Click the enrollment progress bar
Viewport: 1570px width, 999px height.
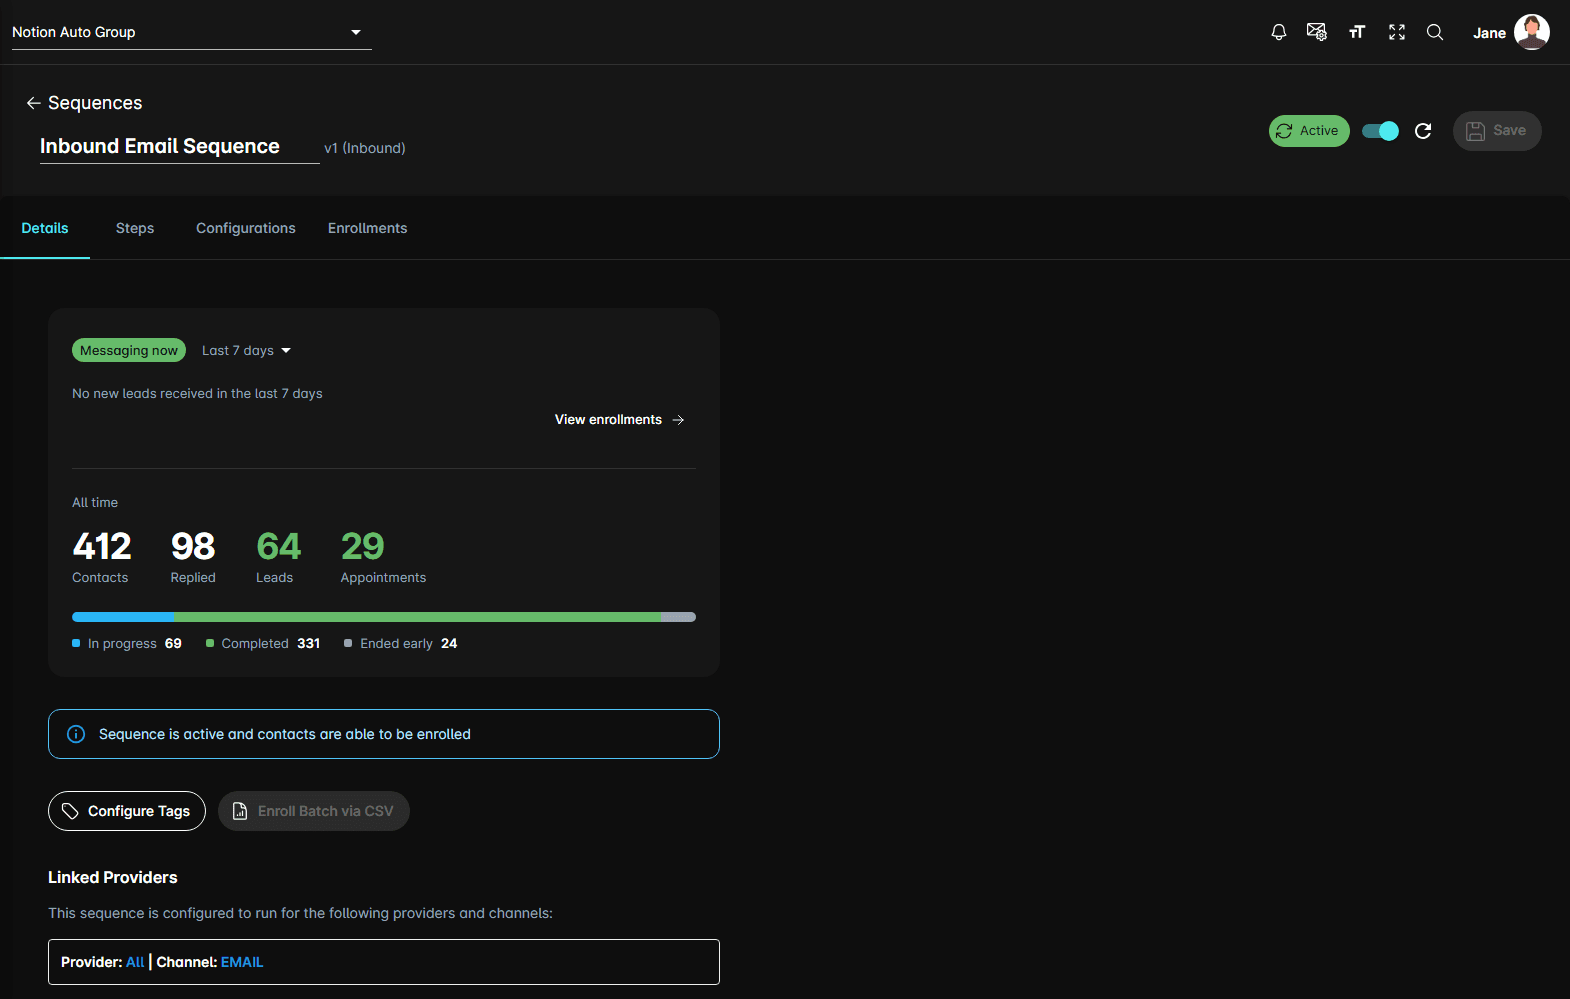tap(384, 617)
